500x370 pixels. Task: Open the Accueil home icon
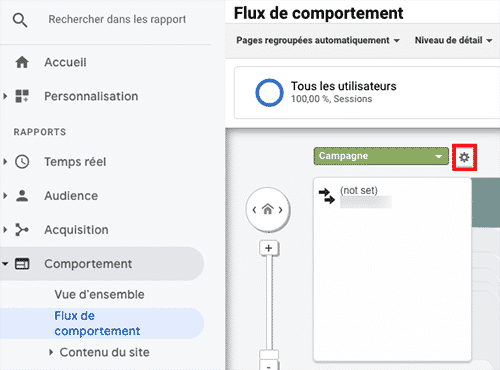click(x=22, y=62)
